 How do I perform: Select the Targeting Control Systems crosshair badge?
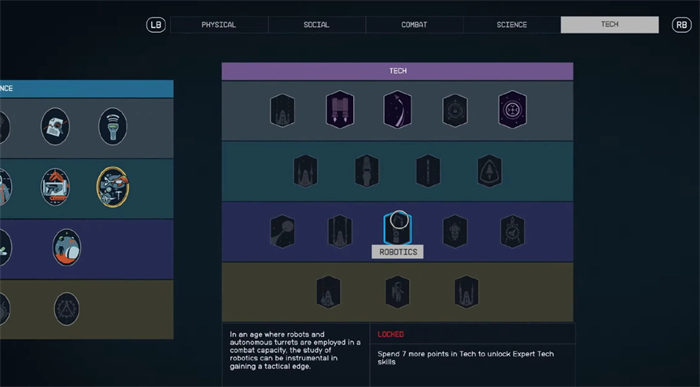click(x=512, y=109)
